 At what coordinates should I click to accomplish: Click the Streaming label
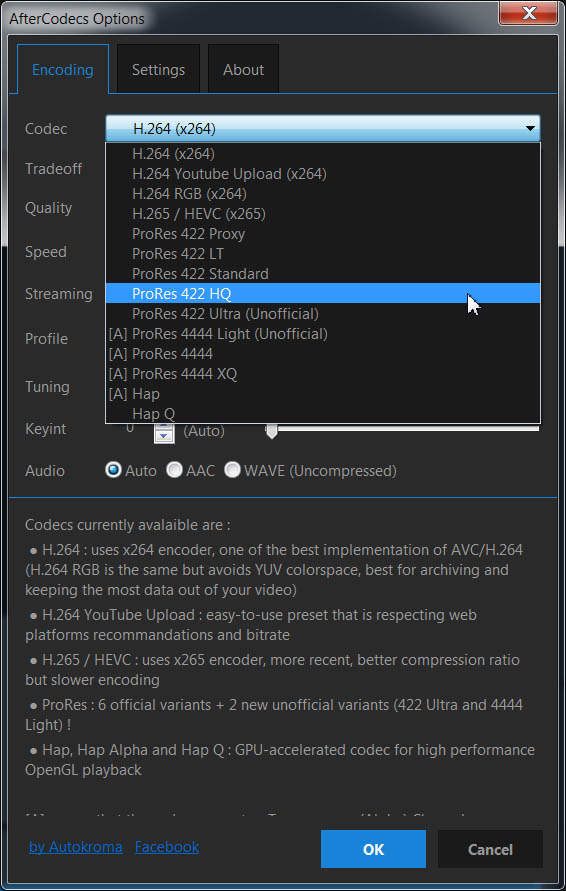(59, 294)
